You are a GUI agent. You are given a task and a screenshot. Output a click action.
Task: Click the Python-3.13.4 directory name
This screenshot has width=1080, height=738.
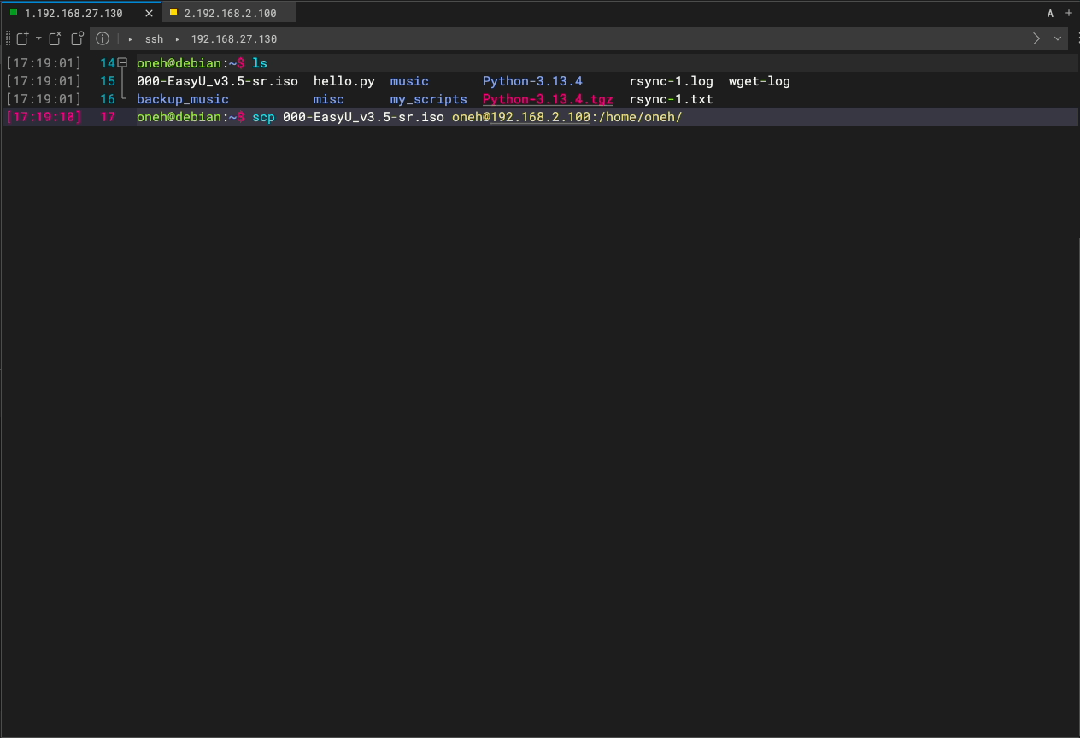click(532, 81)
